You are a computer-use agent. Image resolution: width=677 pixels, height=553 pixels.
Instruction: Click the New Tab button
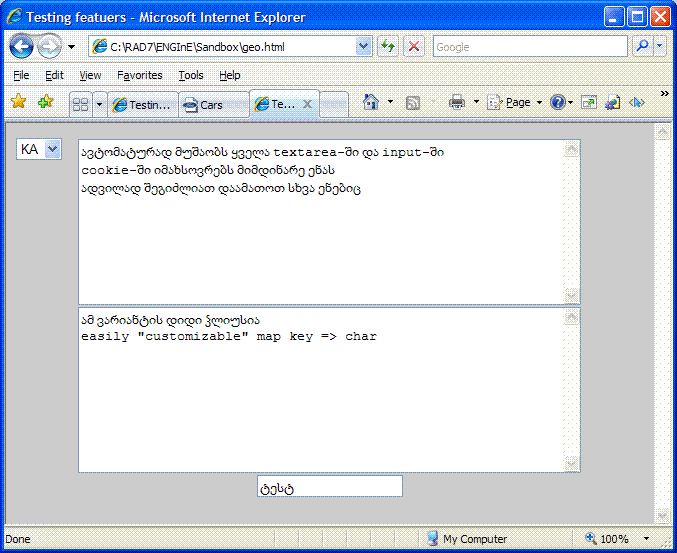[x=334, y=104]
